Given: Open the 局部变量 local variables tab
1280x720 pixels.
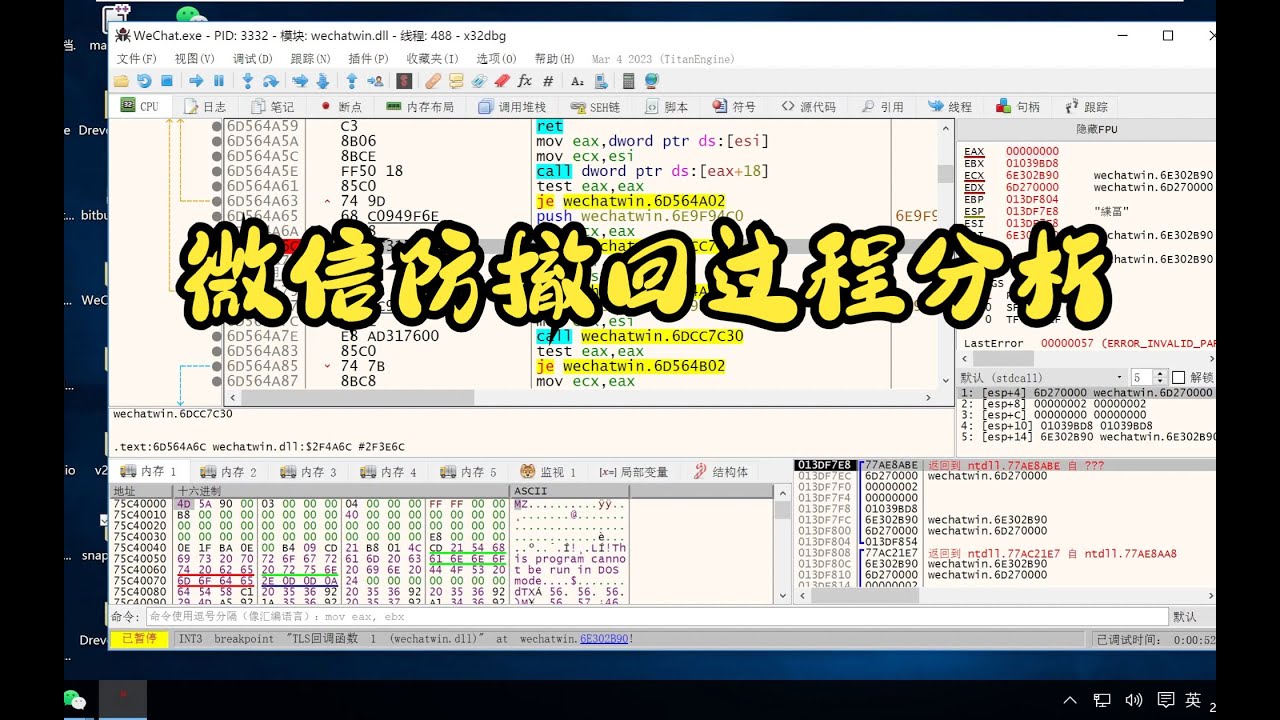Looking at the screenshot, I should [x=634, y=472].
